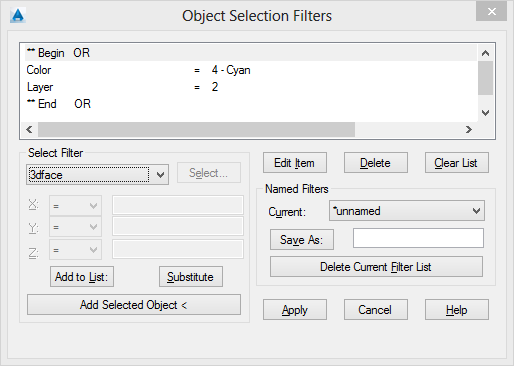Click the filter list scroll down arrow
514x366 pixels.
click(485, 113)
